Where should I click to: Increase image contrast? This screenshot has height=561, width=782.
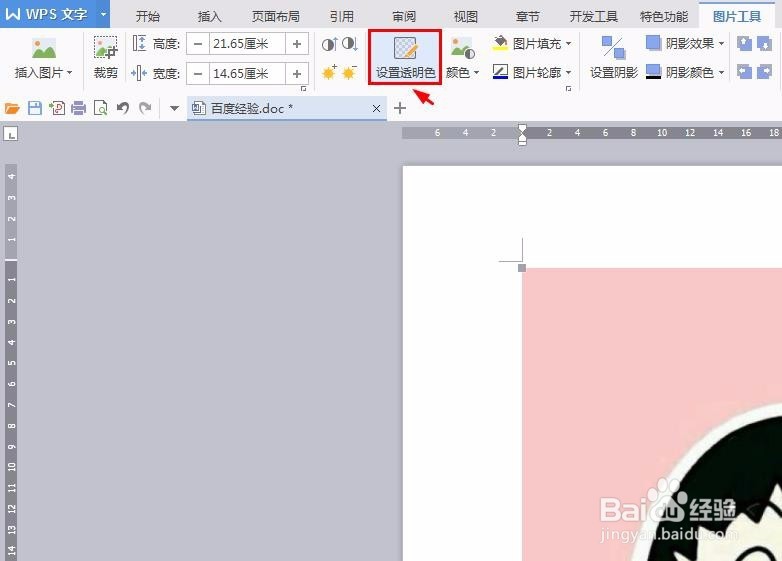[x=330, y=44]
